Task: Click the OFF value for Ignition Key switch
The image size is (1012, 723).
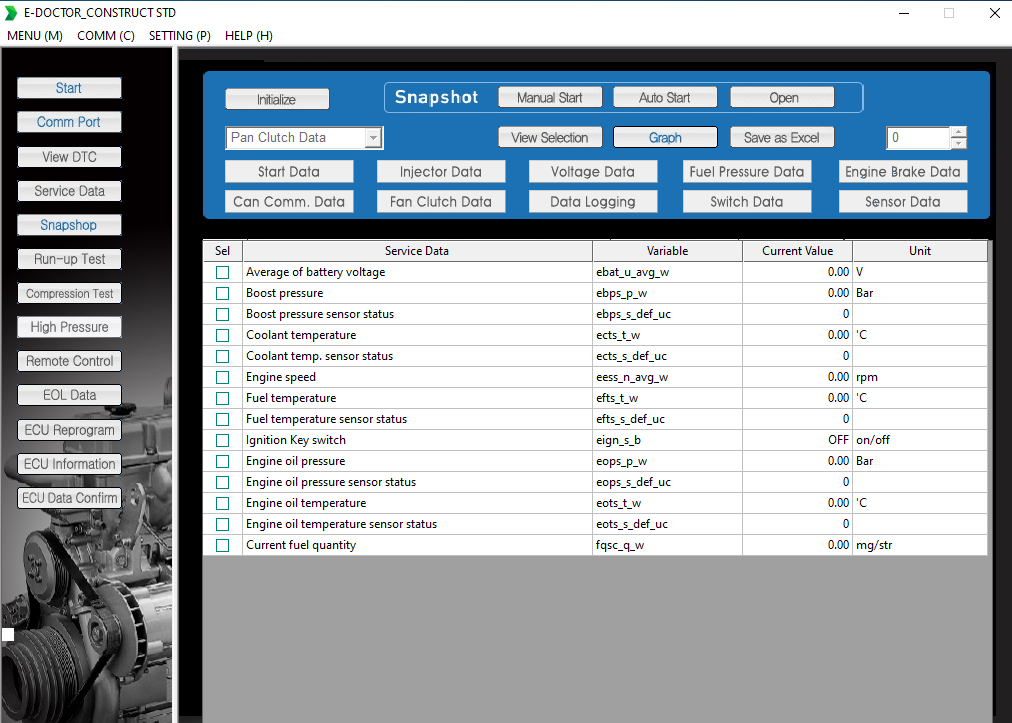Action: tap(838, 440)
